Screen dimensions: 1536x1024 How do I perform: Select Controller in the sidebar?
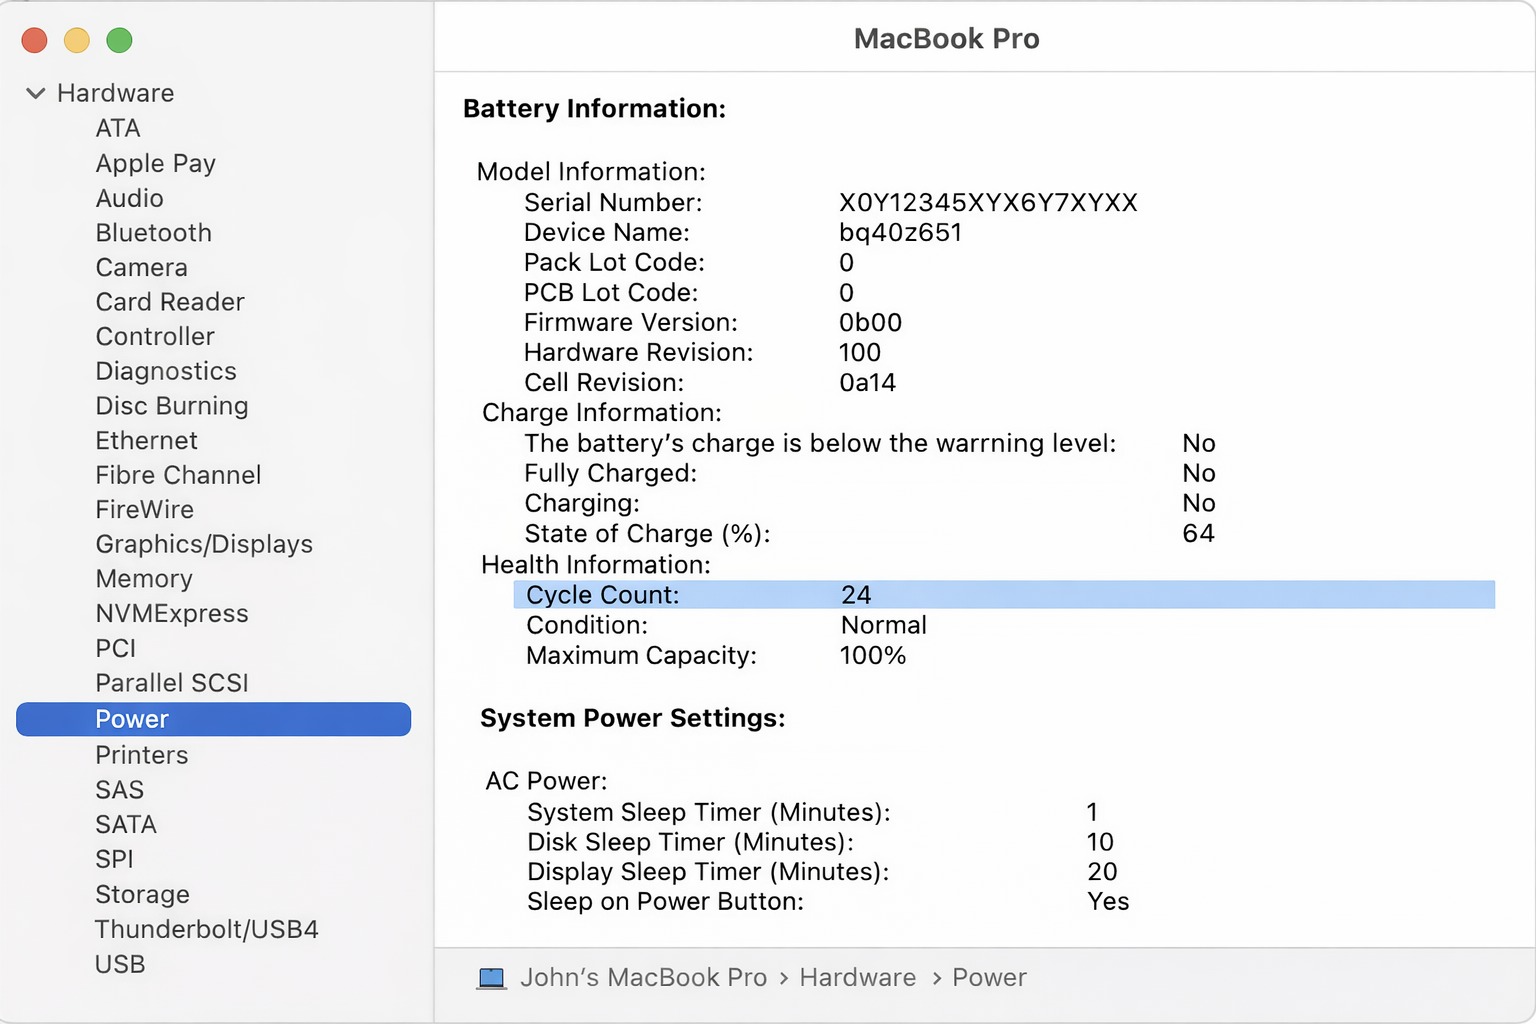coord(155,336)
